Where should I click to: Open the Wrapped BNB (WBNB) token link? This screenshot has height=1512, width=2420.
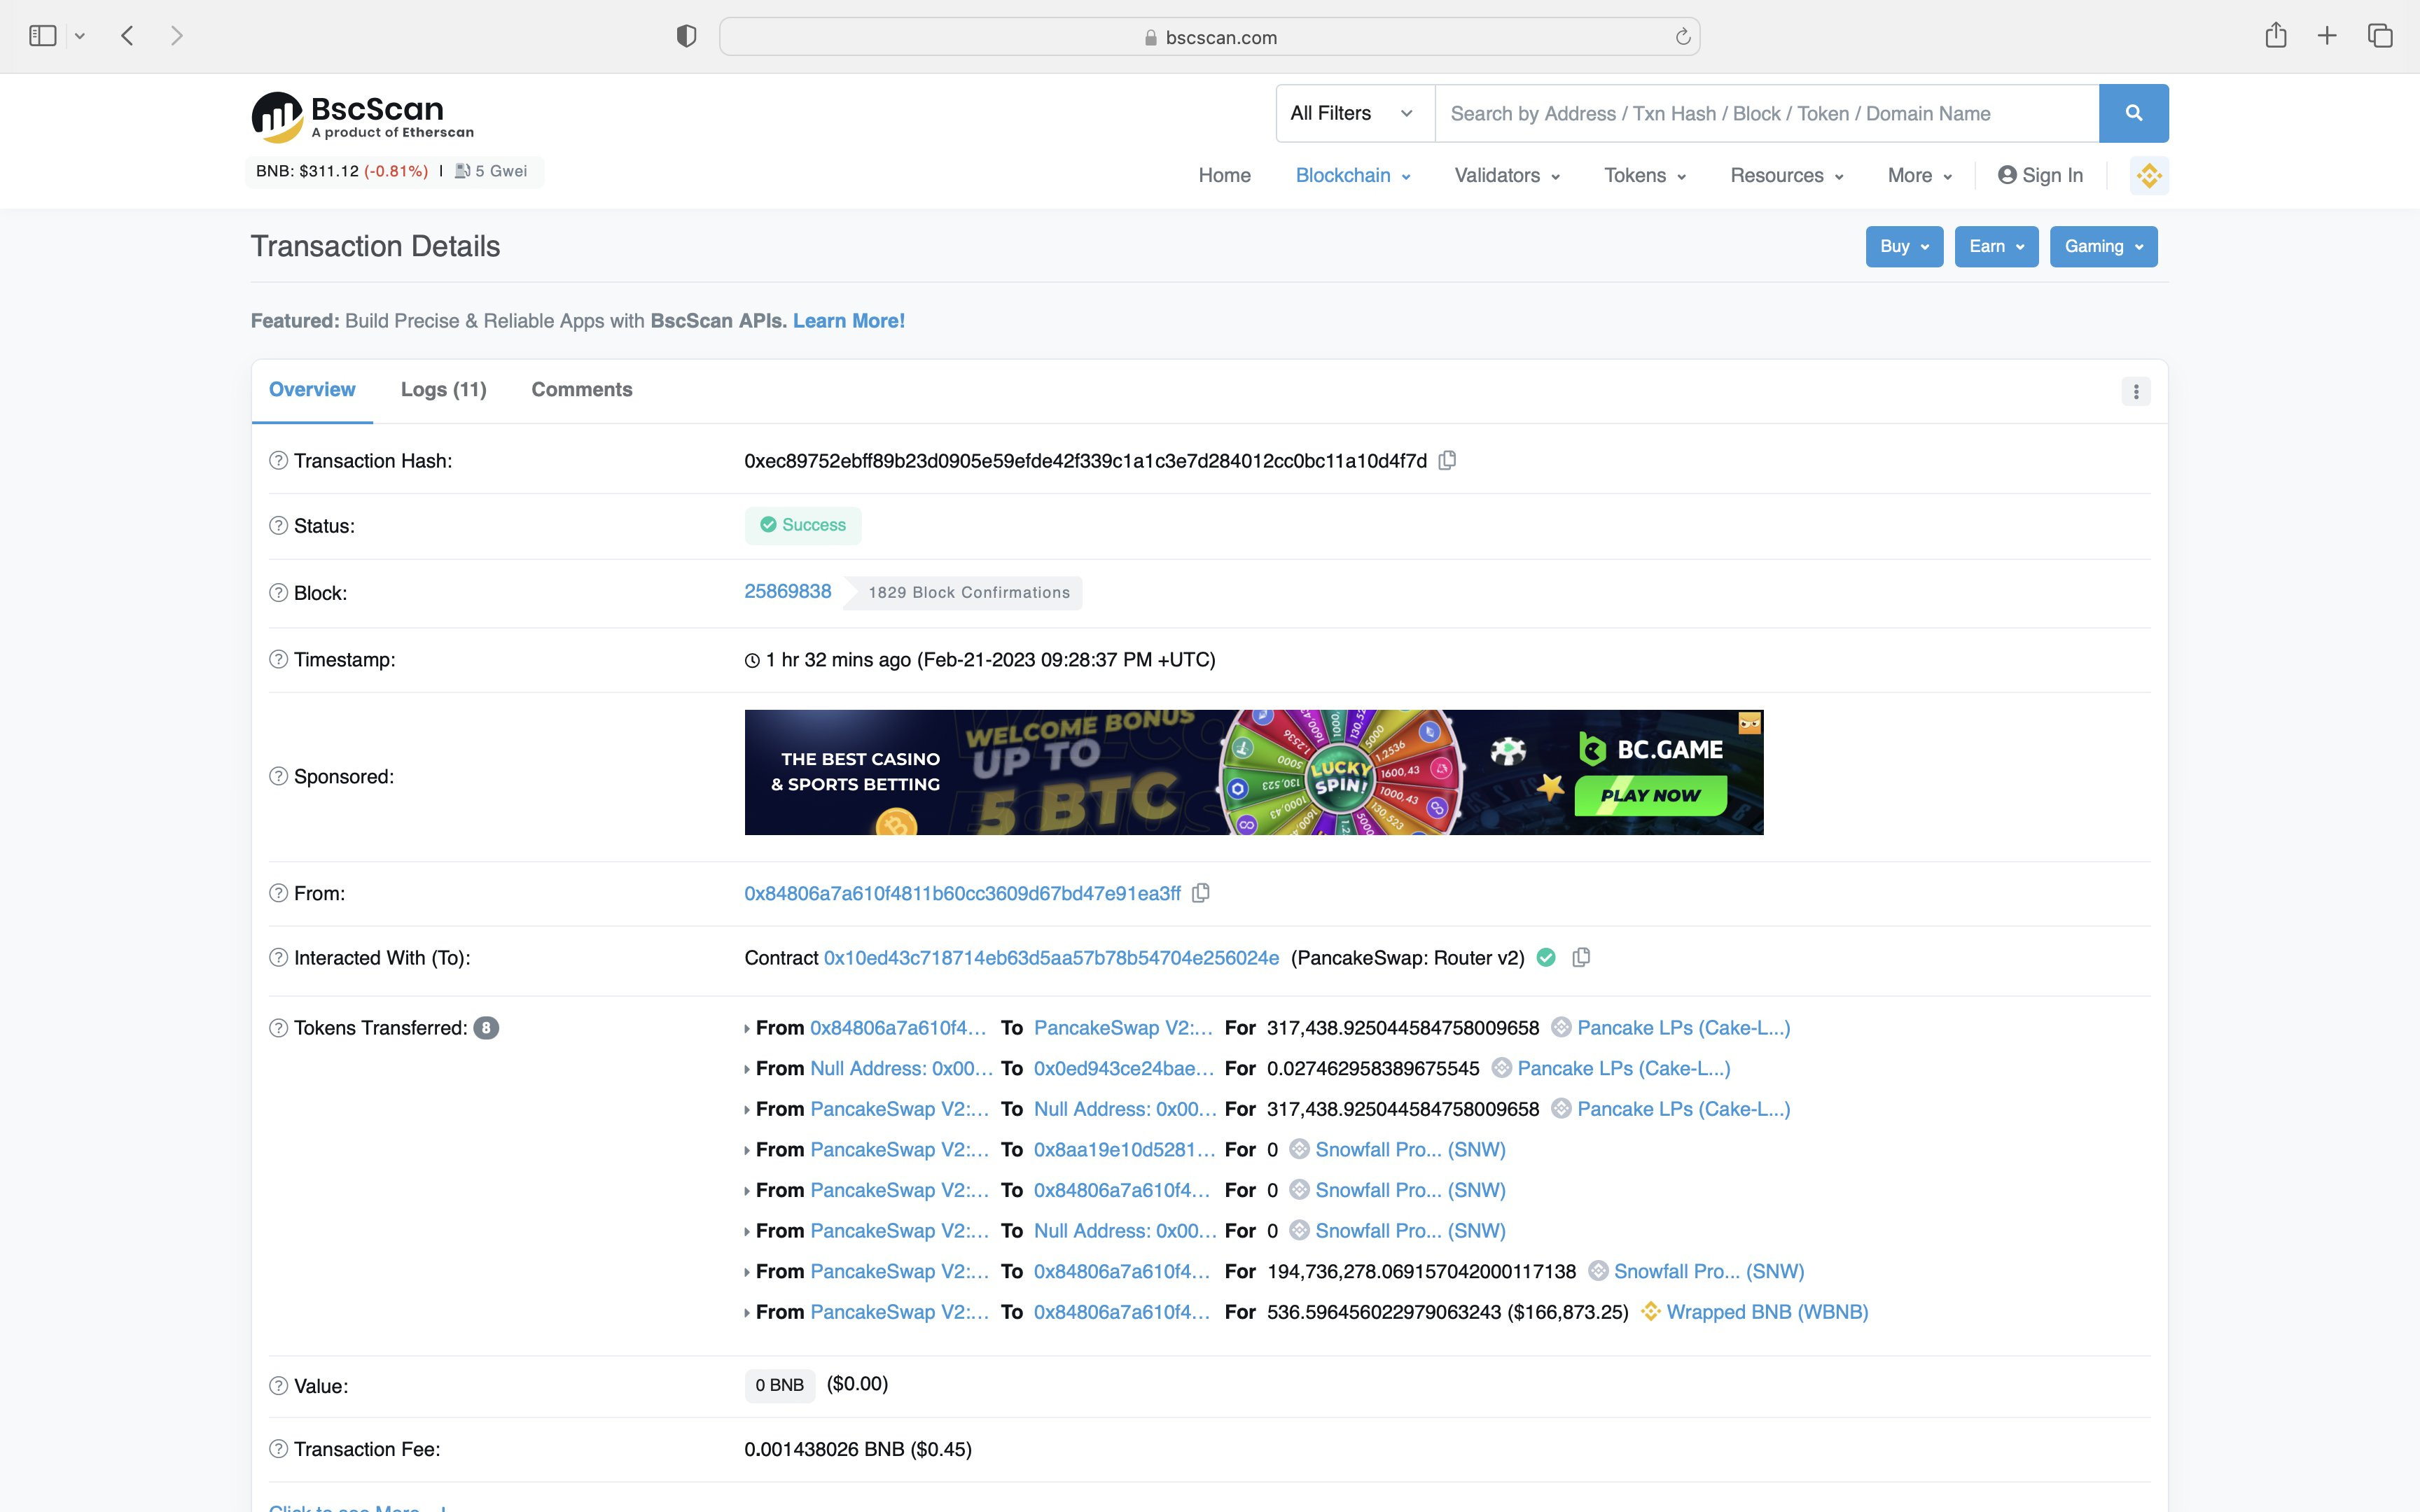point(1767,1311)
